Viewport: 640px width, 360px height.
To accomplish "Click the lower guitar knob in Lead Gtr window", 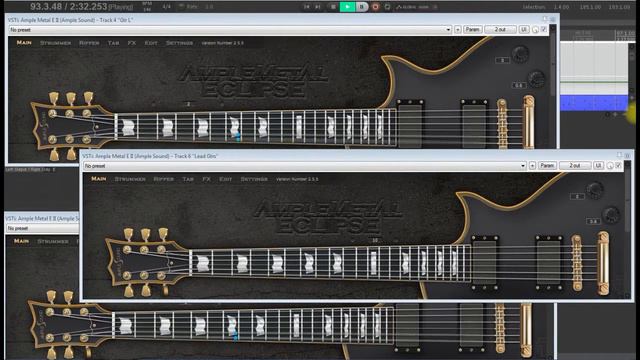I will point(611,214).
